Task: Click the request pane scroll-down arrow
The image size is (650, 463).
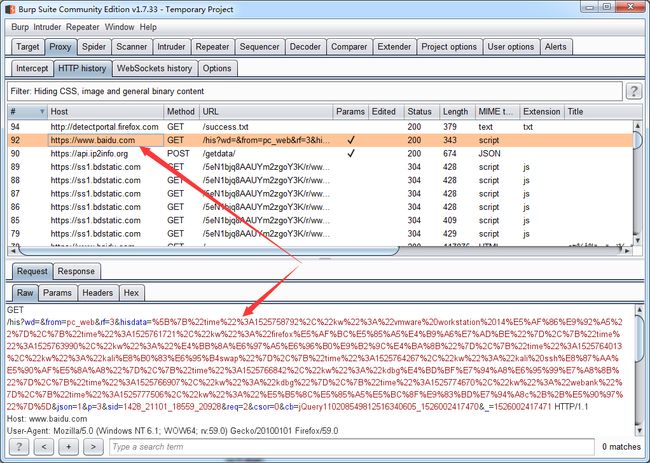Action: click(x=639, y=432)
